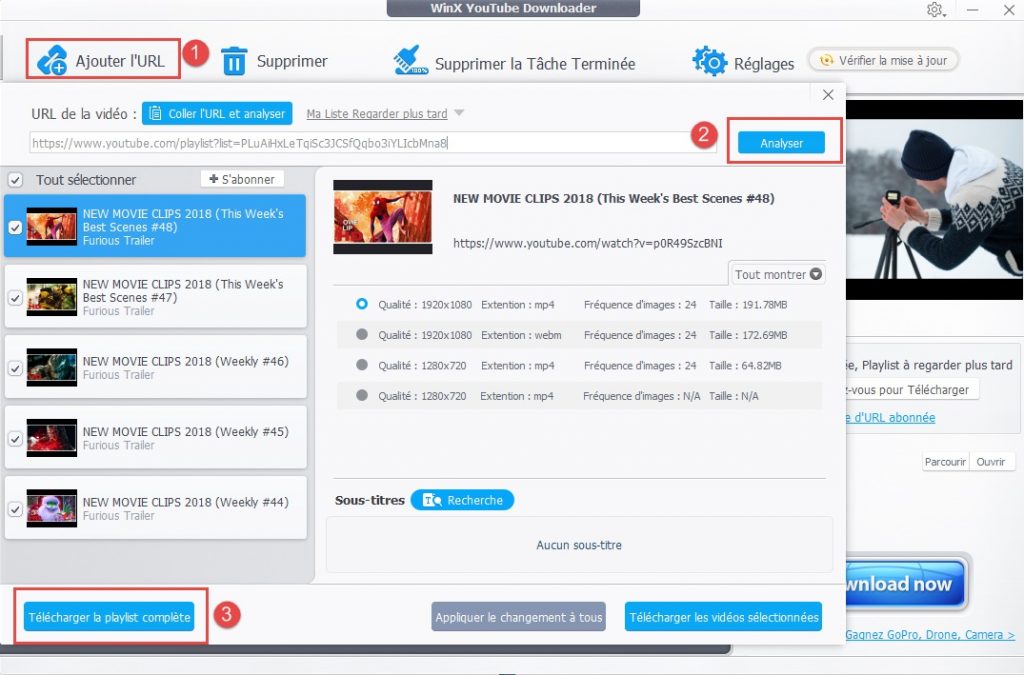Click the Spider-Man video thumbnail preview
The height and width of the screenshot is (675, 1024).
click(x=382, y=216)
